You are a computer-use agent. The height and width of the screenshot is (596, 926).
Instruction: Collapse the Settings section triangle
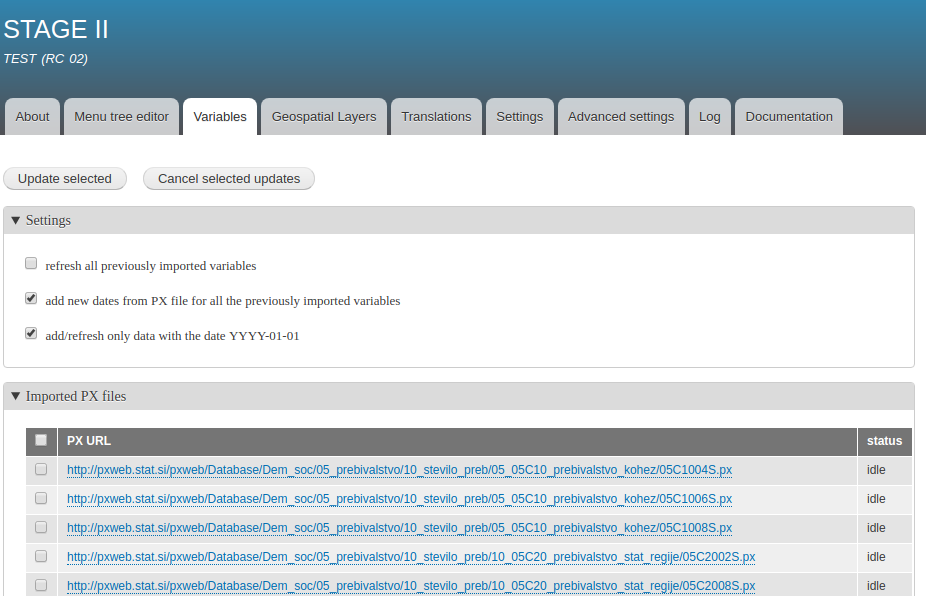[16, 220]
